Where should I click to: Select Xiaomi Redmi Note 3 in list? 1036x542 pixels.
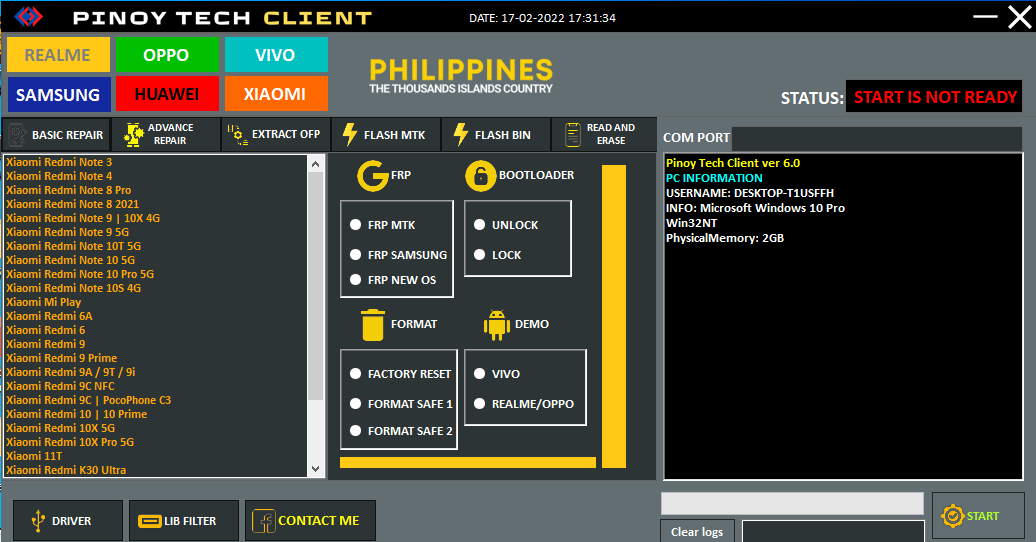pos(59,162)
